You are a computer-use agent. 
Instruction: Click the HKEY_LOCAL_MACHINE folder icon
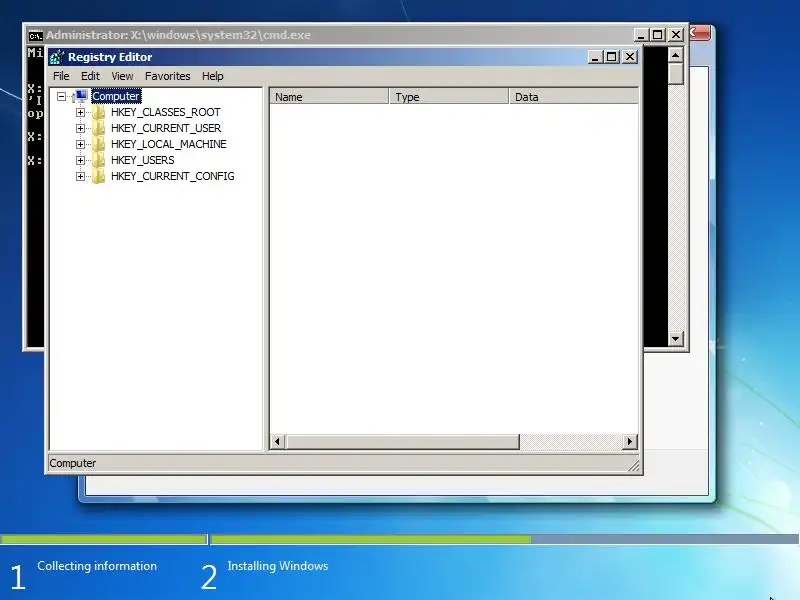click(x=98, y=144)
